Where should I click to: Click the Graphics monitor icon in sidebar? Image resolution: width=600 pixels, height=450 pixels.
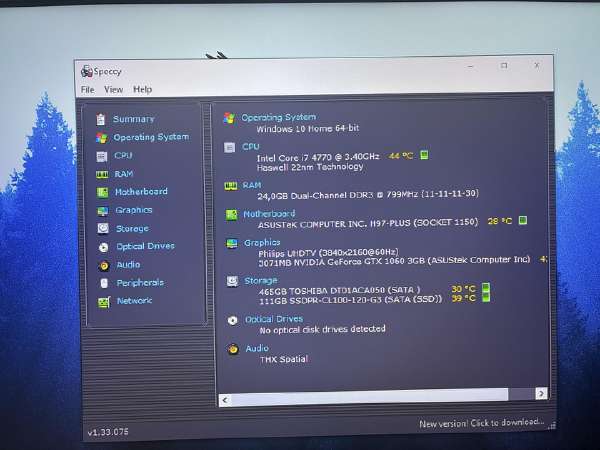click(103, 211)
